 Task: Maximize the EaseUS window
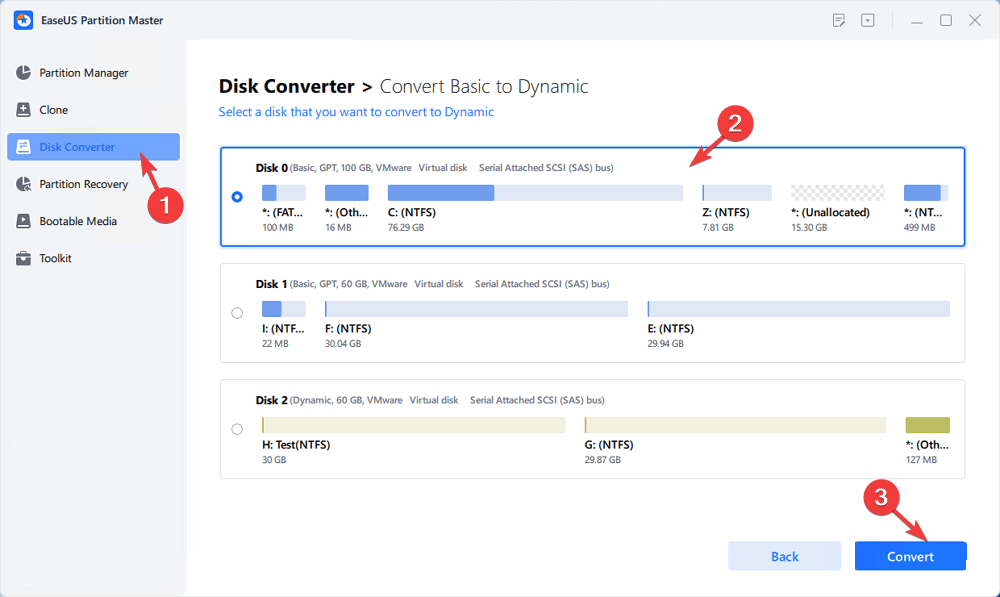(946, 20)
